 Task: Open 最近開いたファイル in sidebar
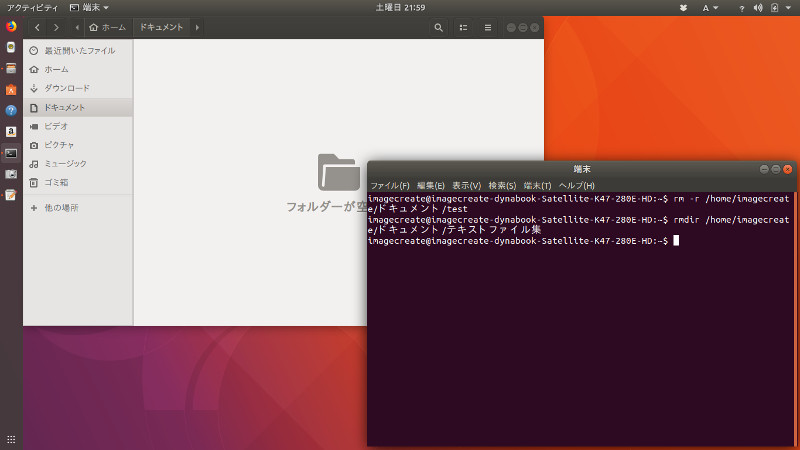pyautogui.click(x=78, y=51)
